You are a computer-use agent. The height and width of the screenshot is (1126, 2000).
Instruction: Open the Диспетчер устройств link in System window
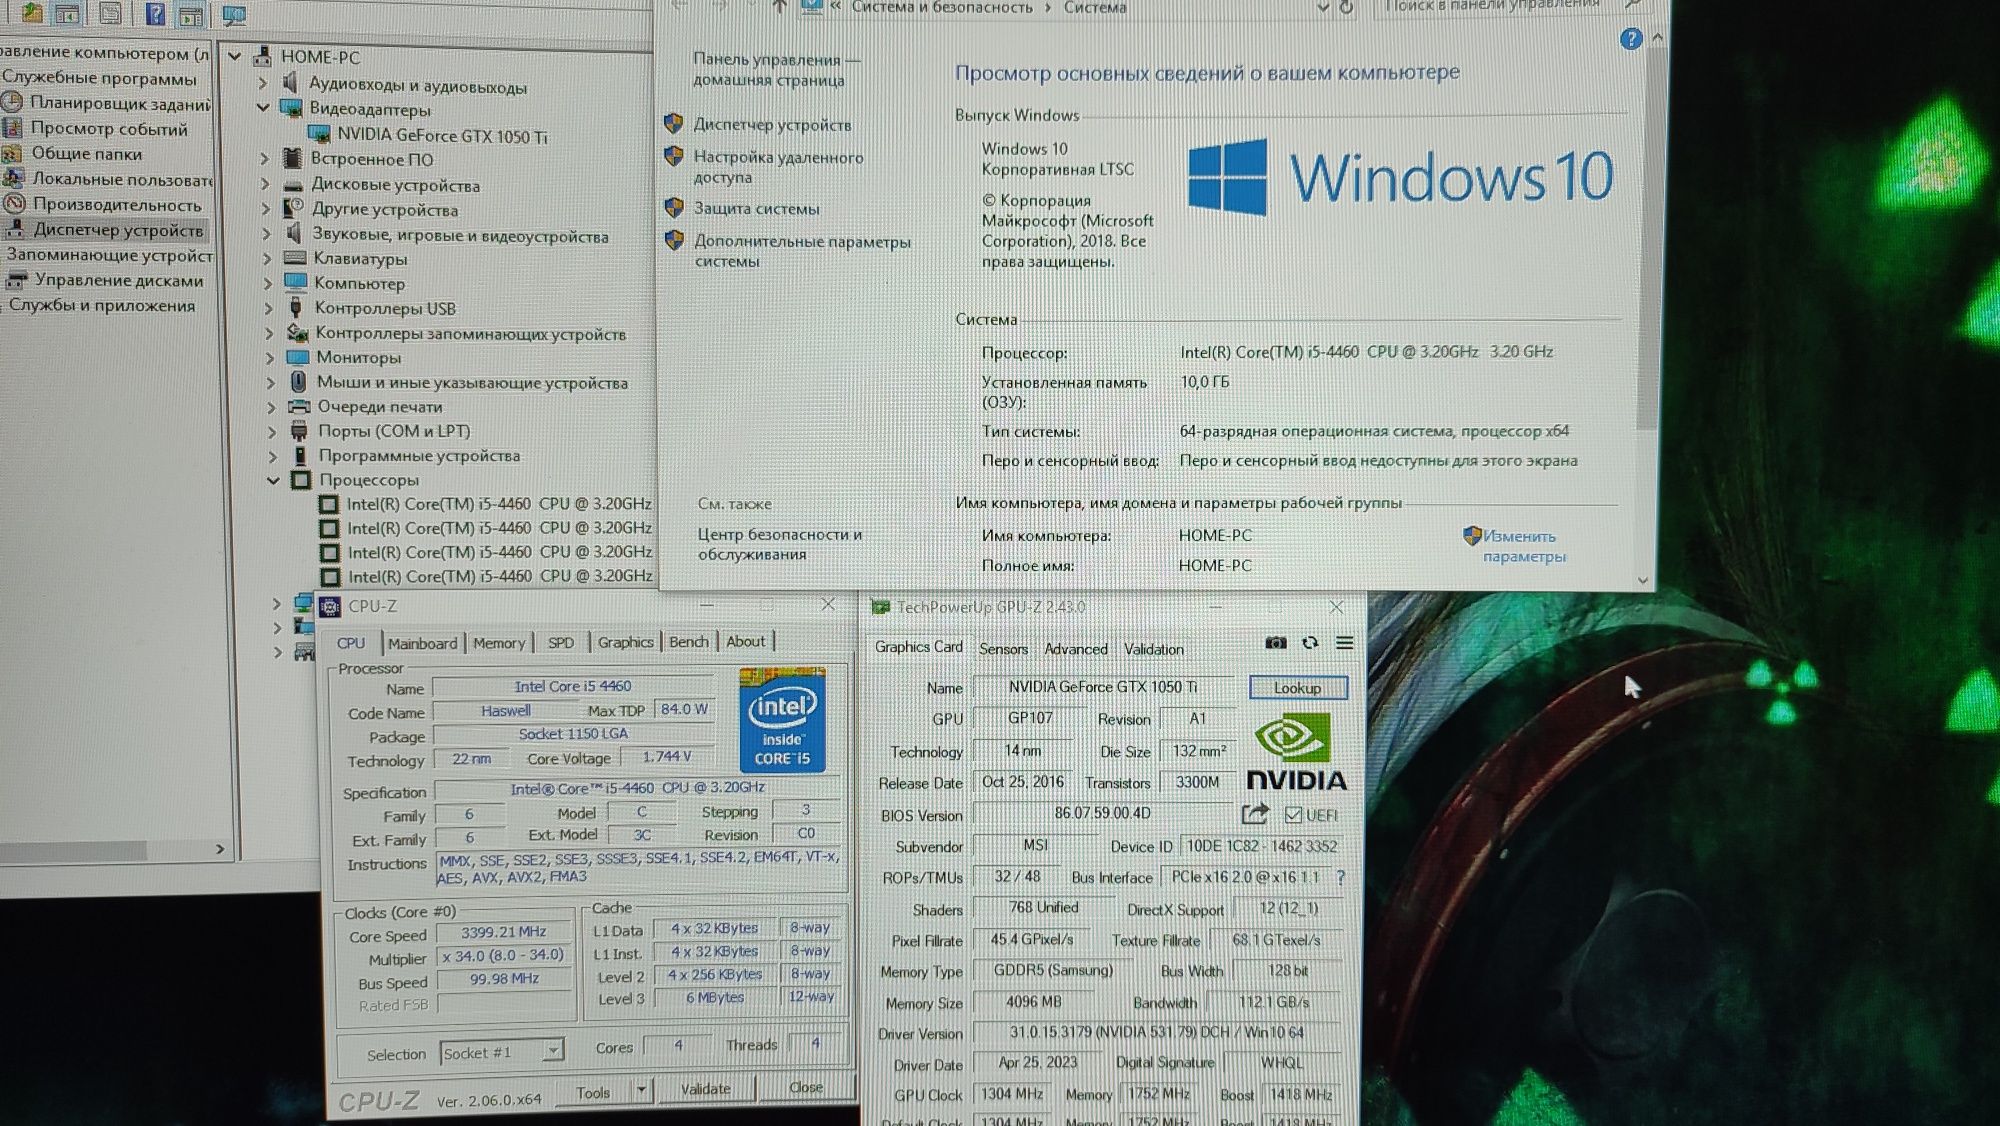tap(773, 125)
